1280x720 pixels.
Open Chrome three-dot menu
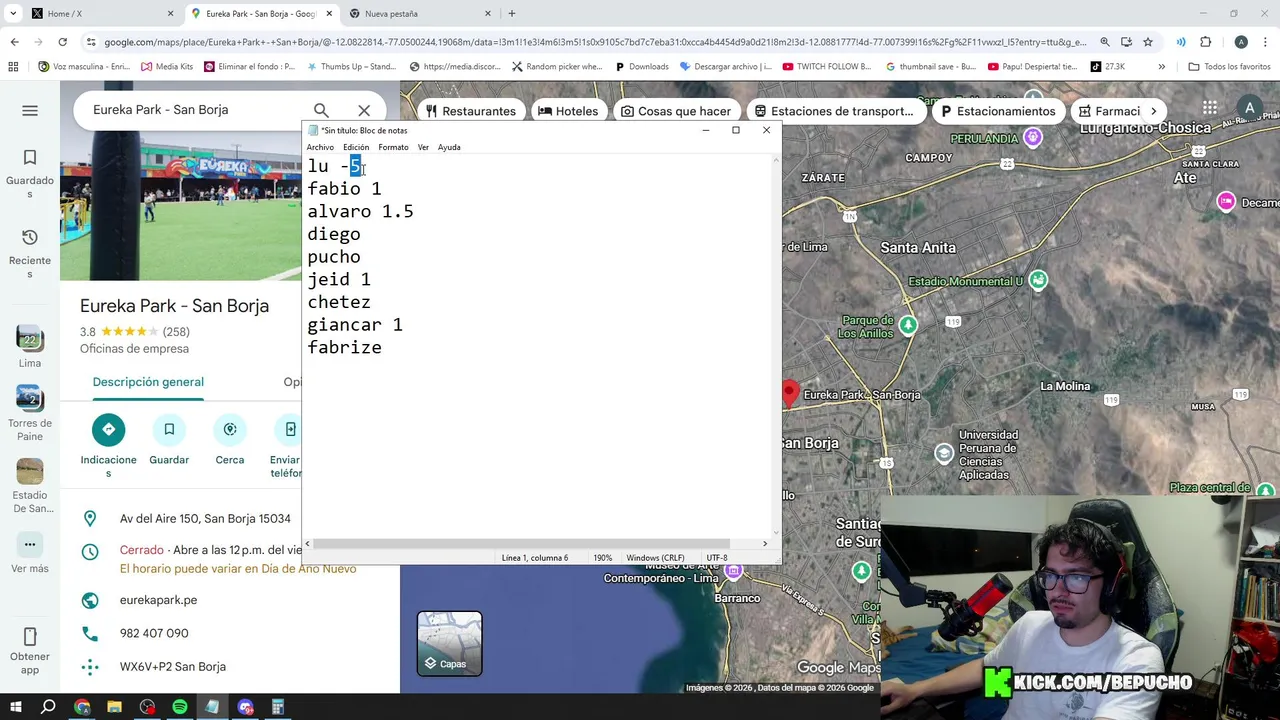tap(1266, 42)
